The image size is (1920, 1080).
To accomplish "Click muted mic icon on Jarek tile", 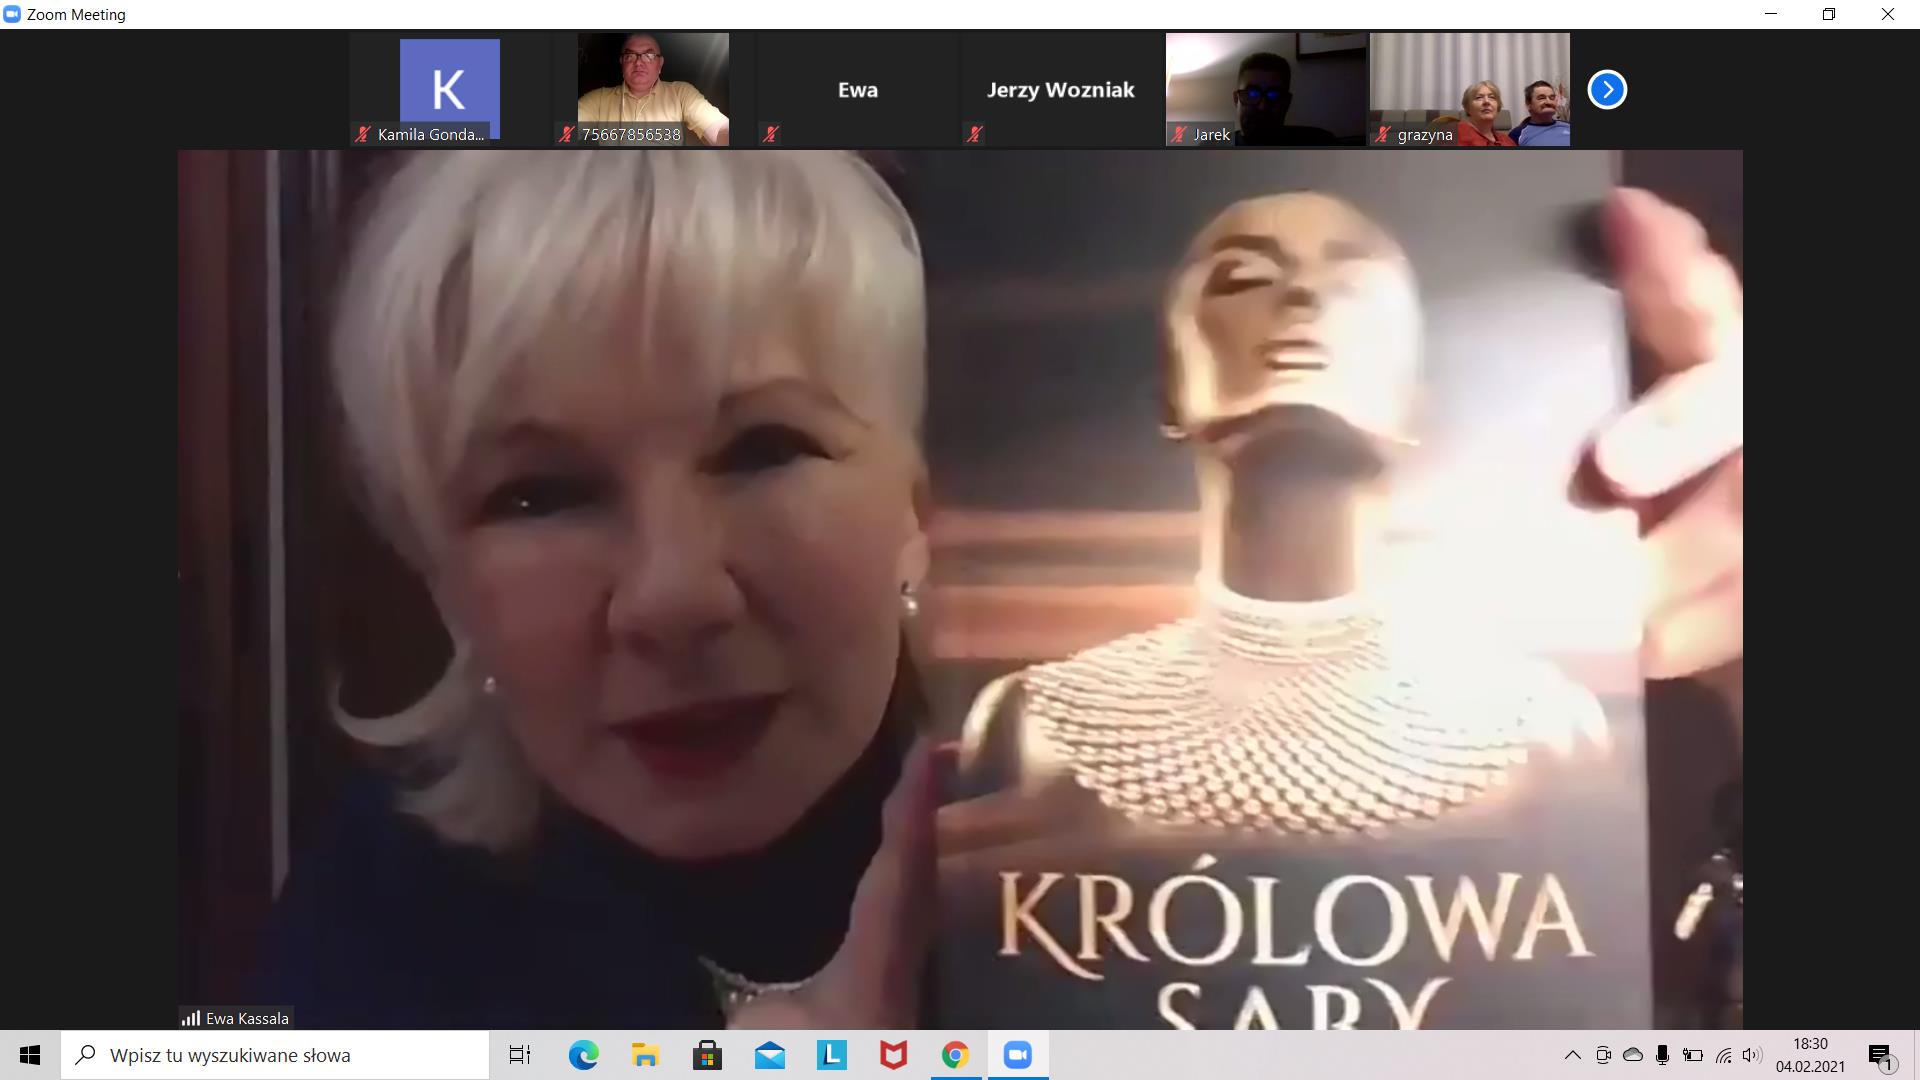I will [x=1179, y=134].
